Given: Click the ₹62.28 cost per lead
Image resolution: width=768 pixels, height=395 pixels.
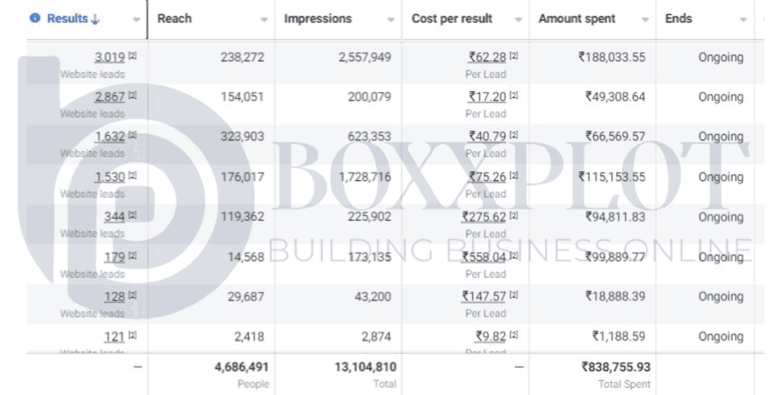Looking at the screenshot, I should tap(487, 57).
